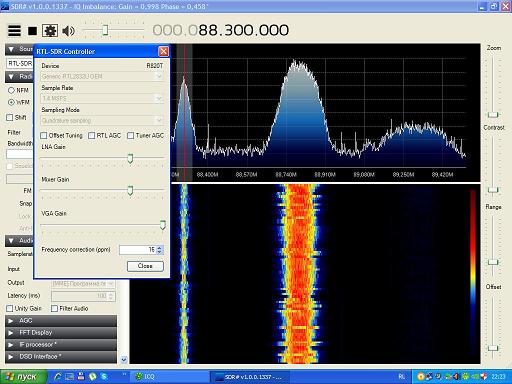This screenshot has width=512, height=384.
Task: Check the Filter Audio checkbox
Action: 54,309
